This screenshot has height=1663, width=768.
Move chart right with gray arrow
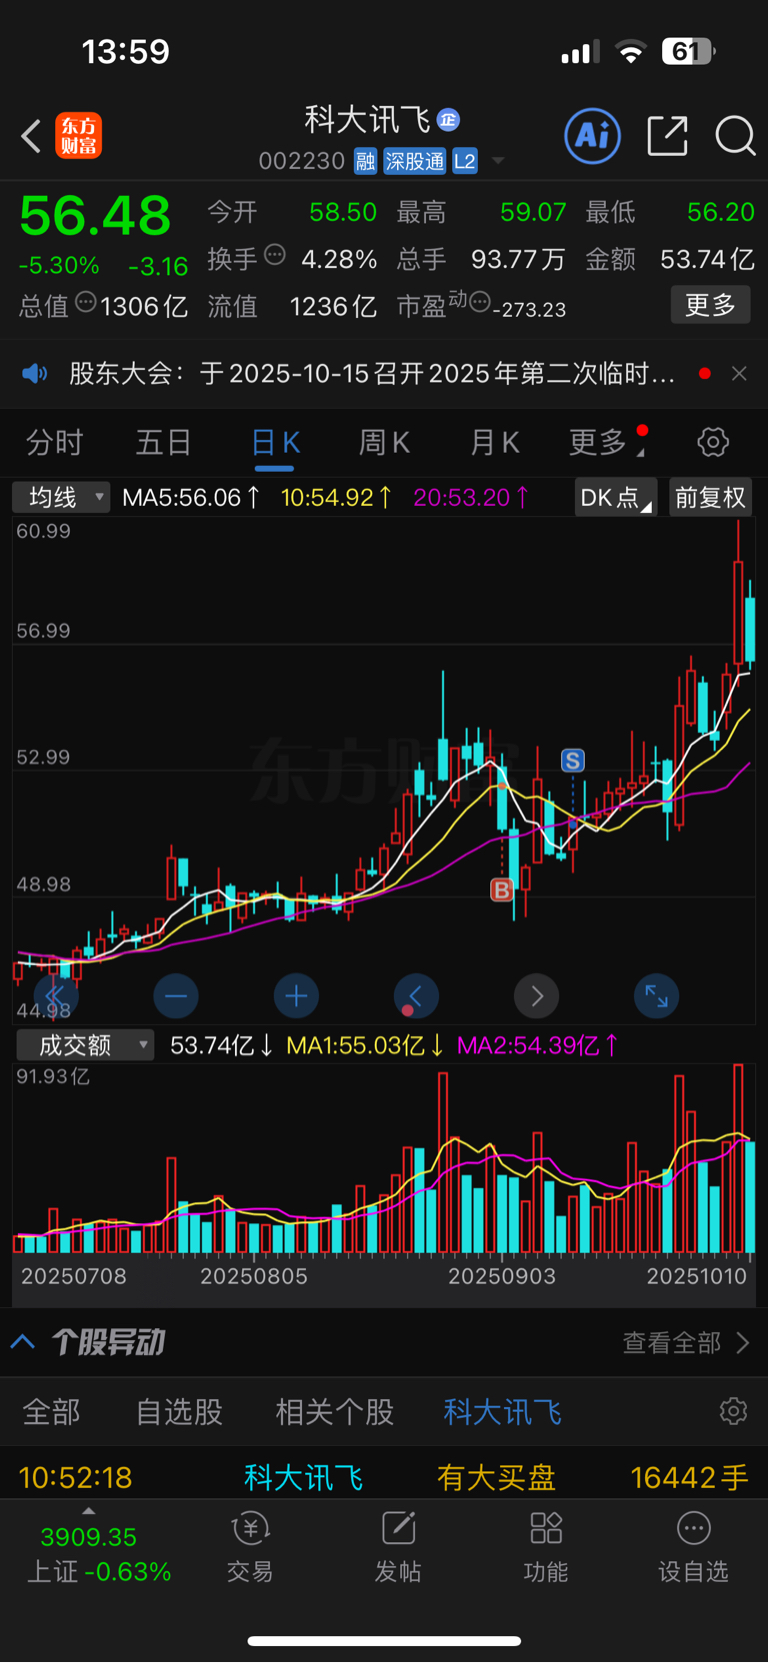(x=536, y=996)
